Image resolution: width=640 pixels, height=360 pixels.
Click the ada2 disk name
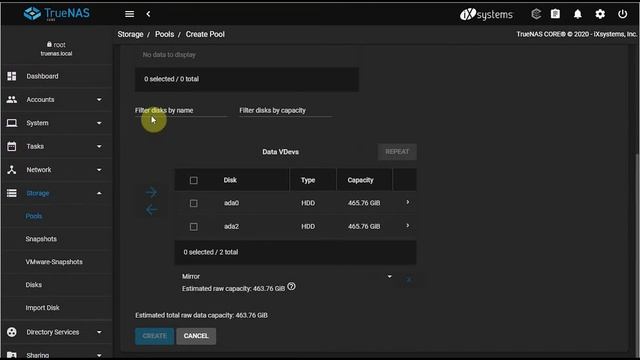click(231, 226)
